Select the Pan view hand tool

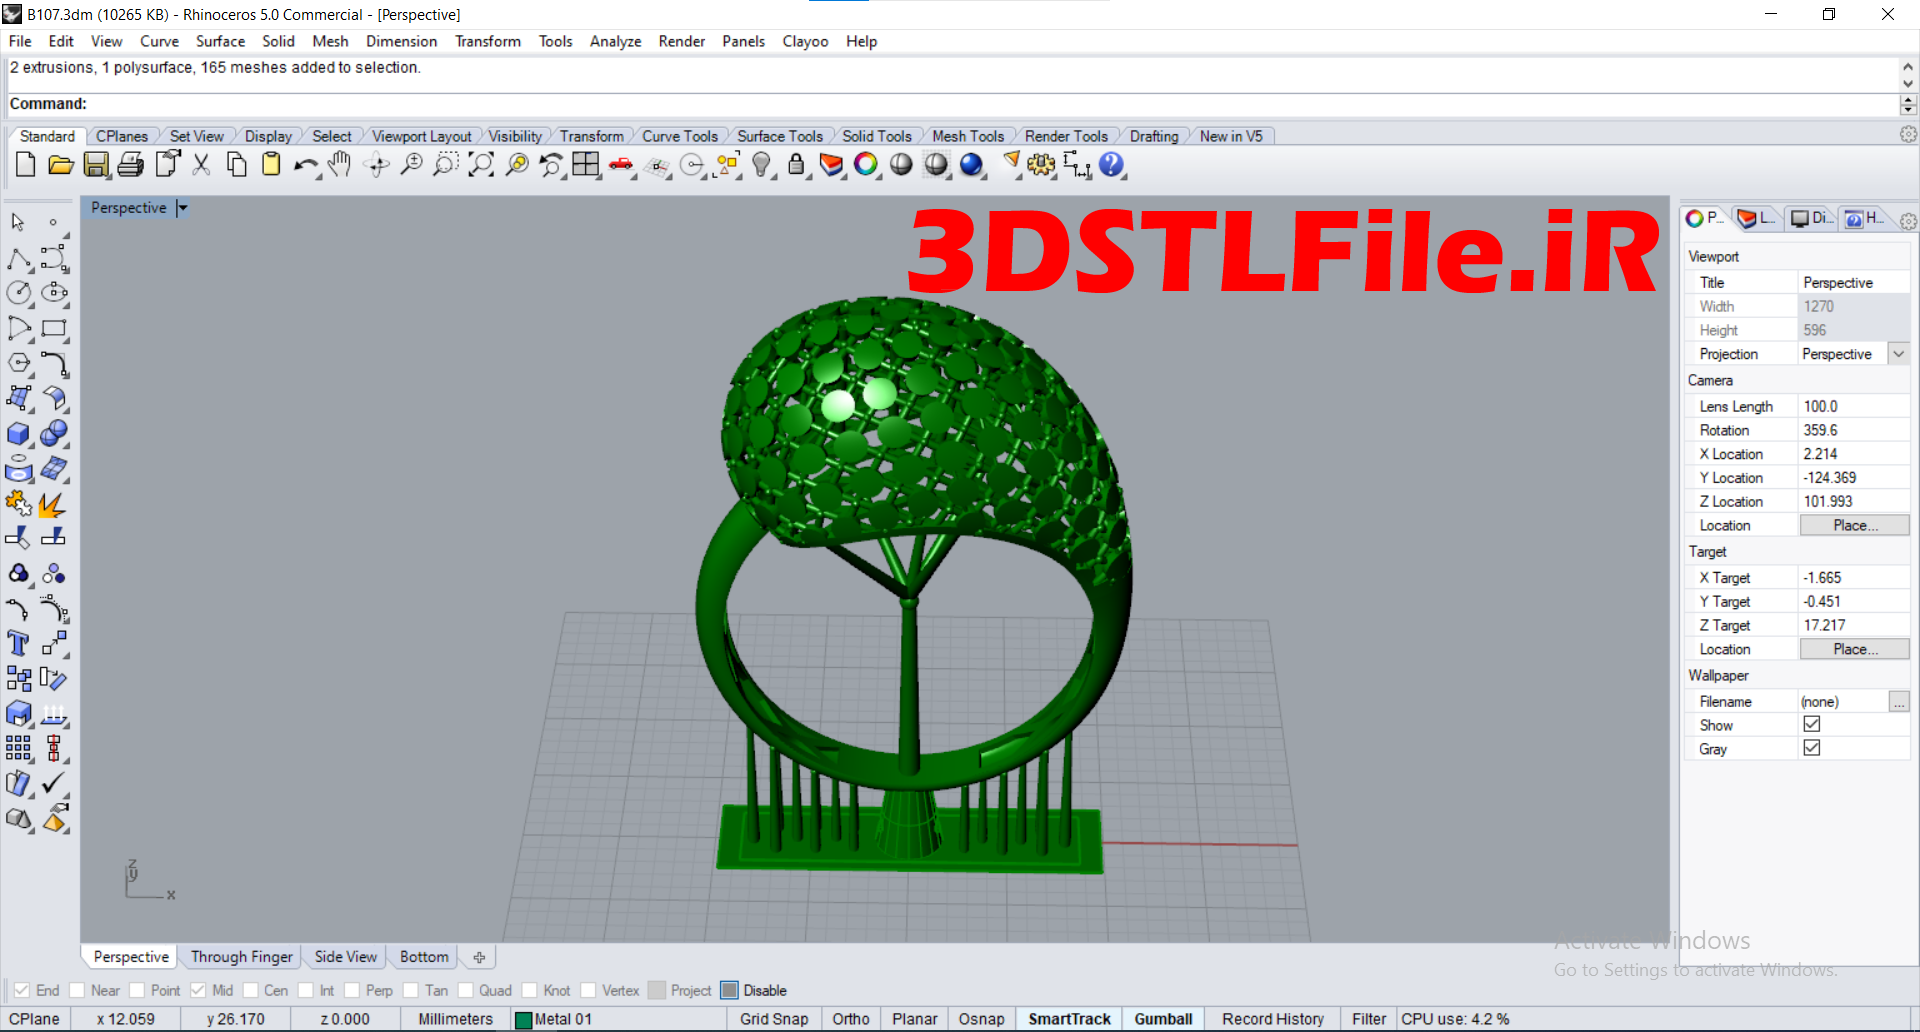(340, 165)
